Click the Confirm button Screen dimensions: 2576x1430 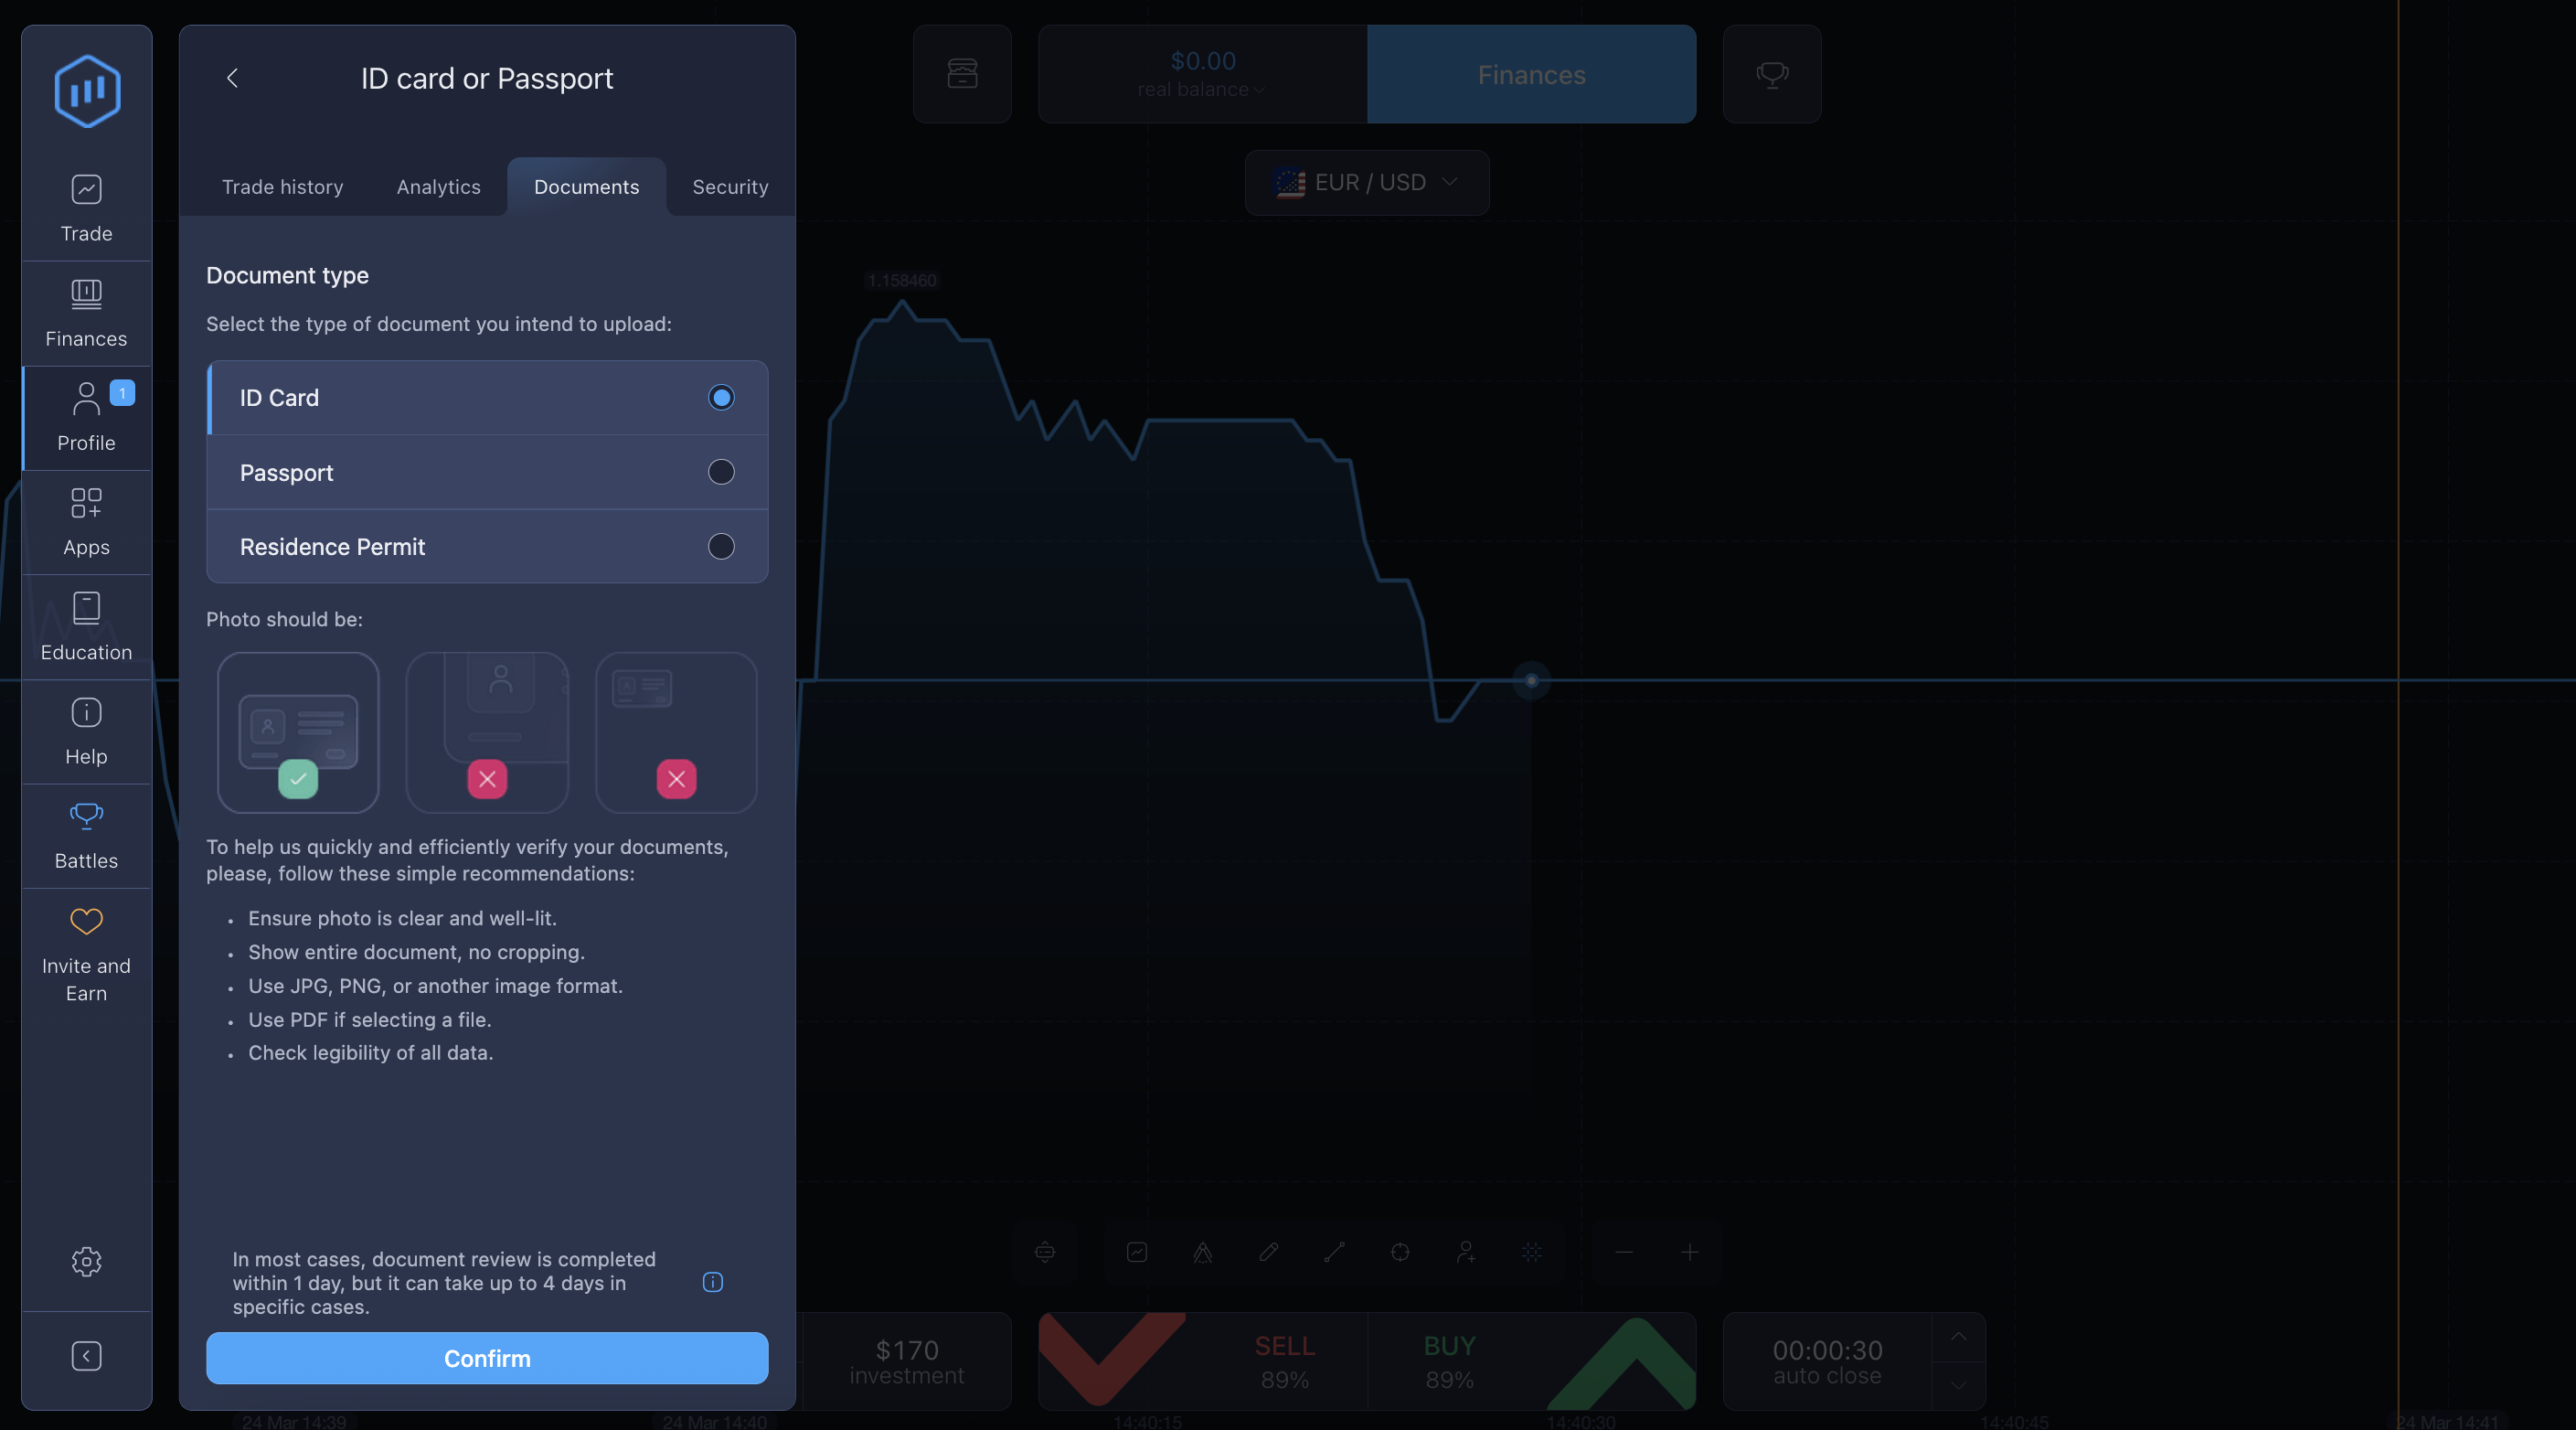coord(487,1358)
